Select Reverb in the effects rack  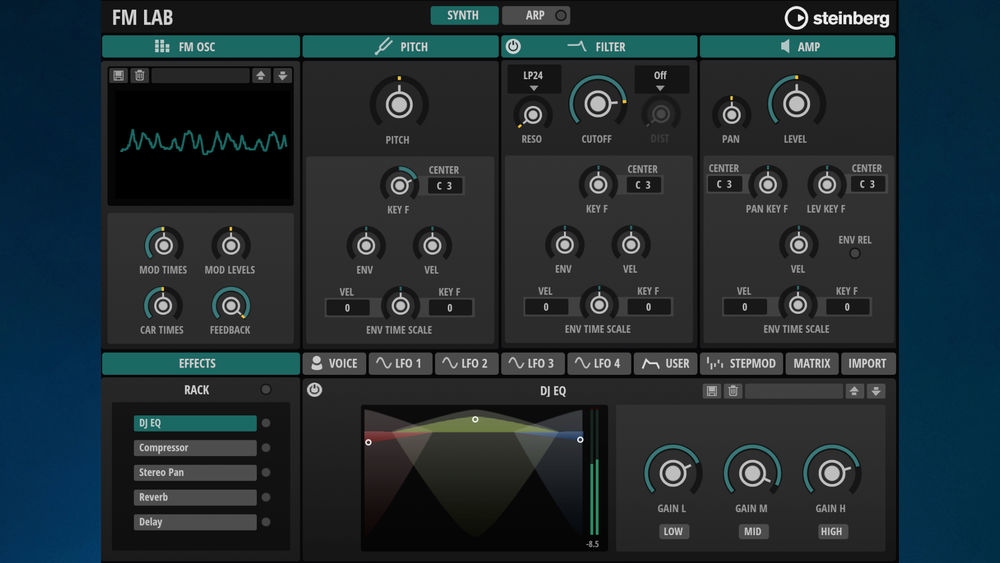click(195, 497)
